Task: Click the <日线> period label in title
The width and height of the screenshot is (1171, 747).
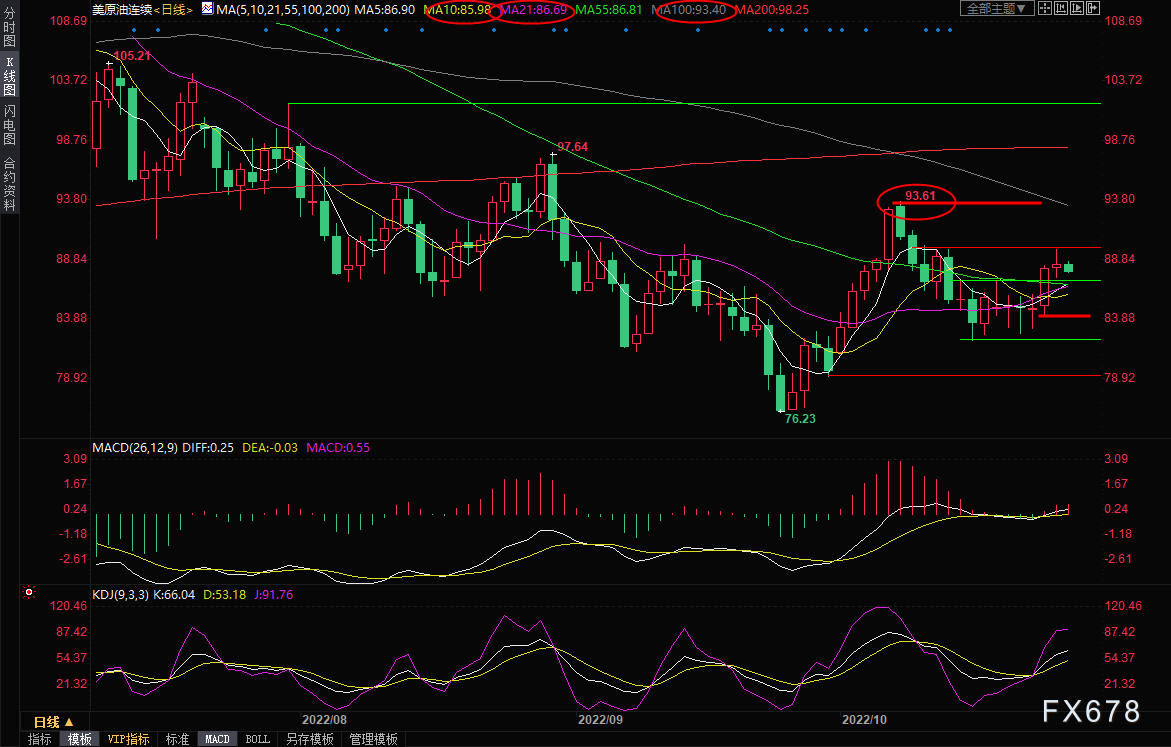Action: [x=173, y=10]
